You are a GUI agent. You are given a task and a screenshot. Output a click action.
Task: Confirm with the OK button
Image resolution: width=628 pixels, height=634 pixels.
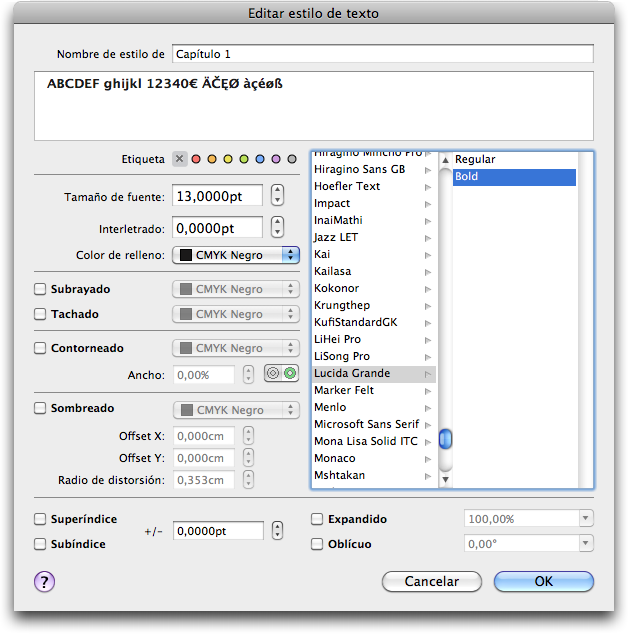pyautogui.click(x=543, y=581)
